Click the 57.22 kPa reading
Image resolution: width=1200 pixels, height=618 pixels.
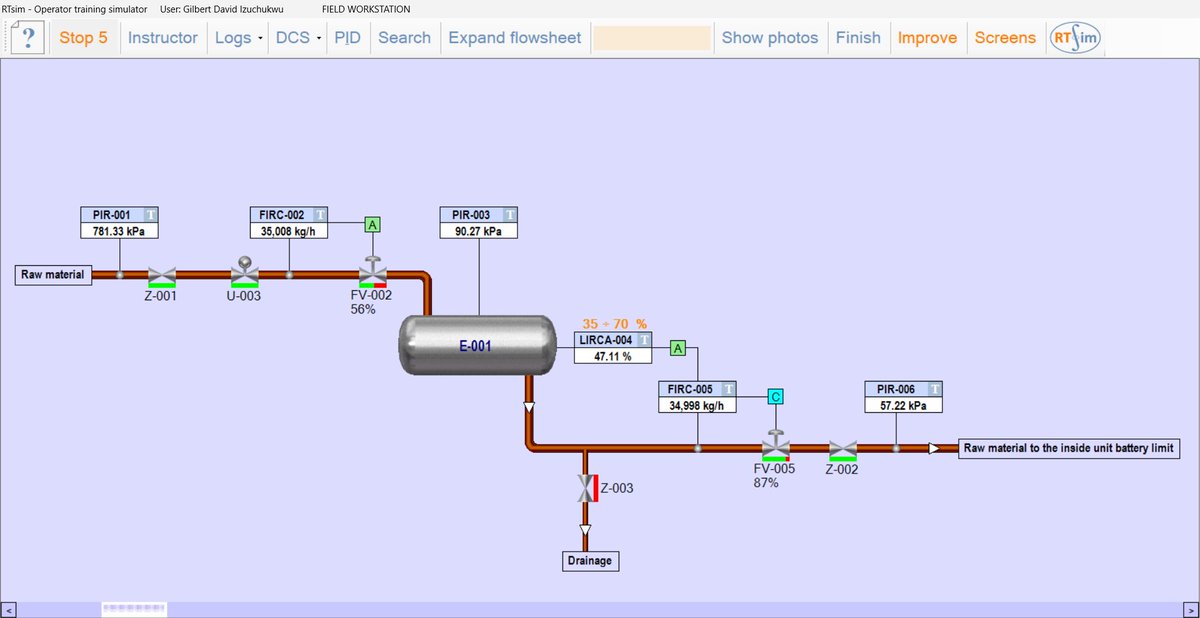tap(904, 405)
